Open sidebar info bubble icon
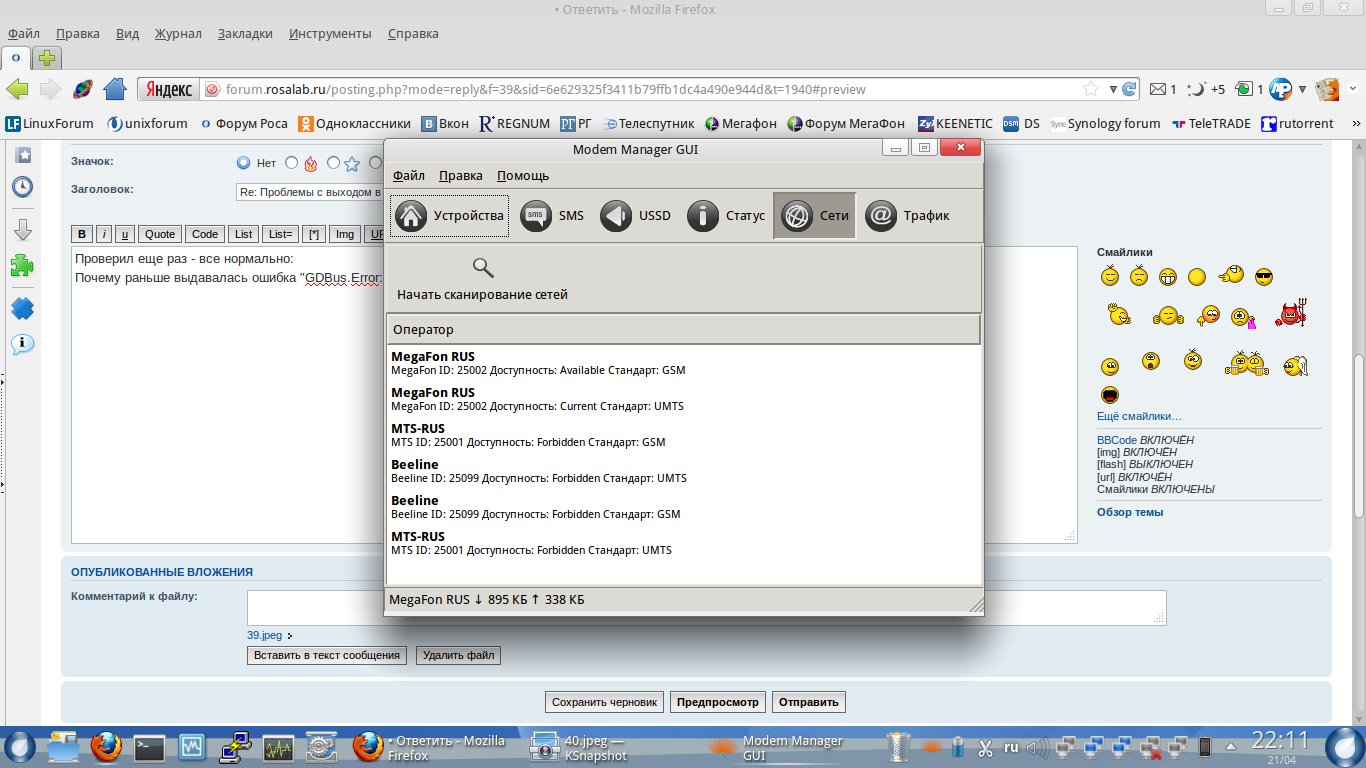The height and width of the screenshot is (768, 1366). (22, 344)
